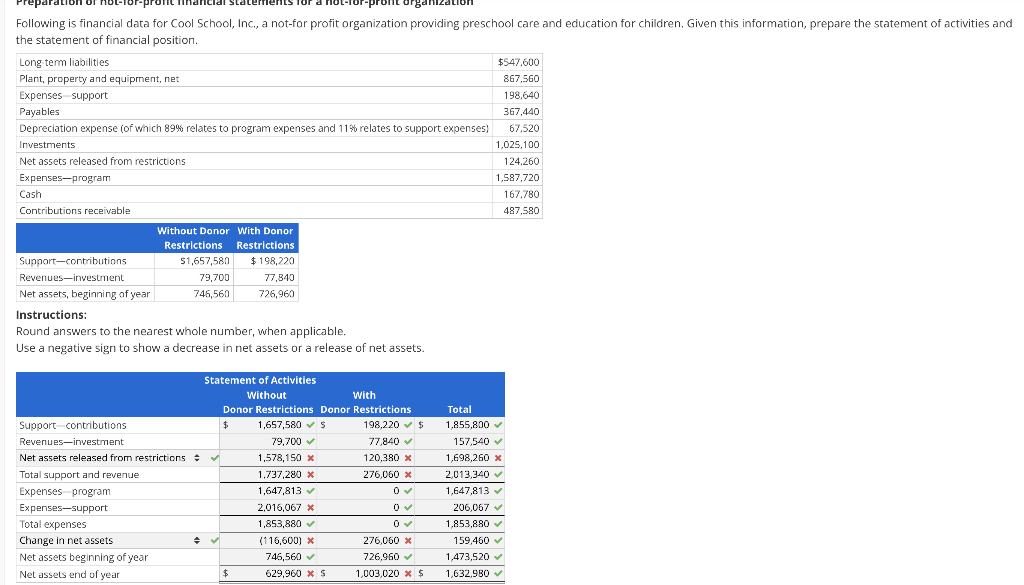Click the red X next to 1,578,150

pyautogui.click(x=311, y=458)
